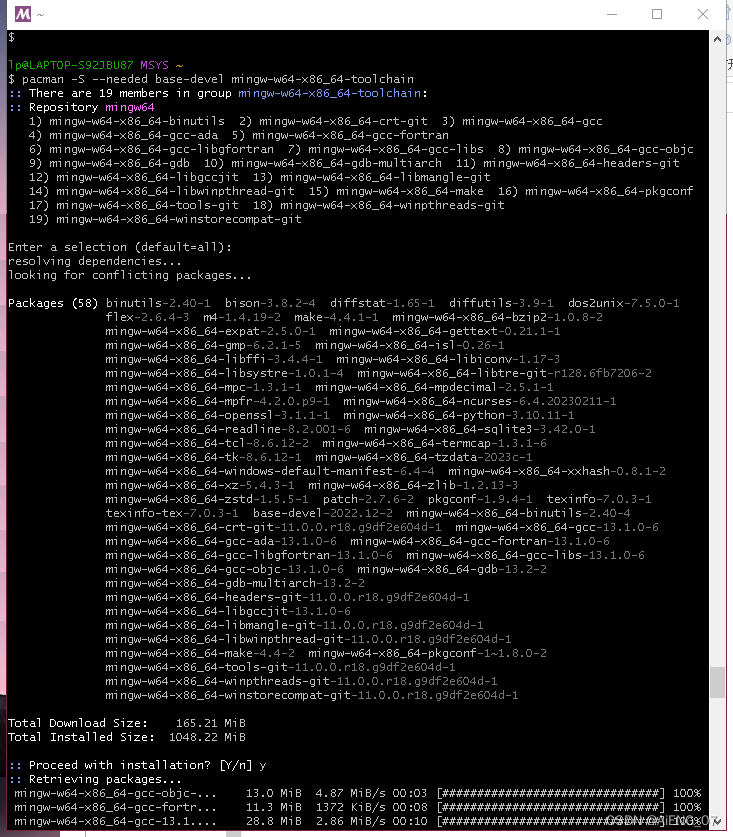Click mingw-w64-x86_64-openssl-3.1.1-1 package
733x837 pixels.
click(x=217, y=415)
